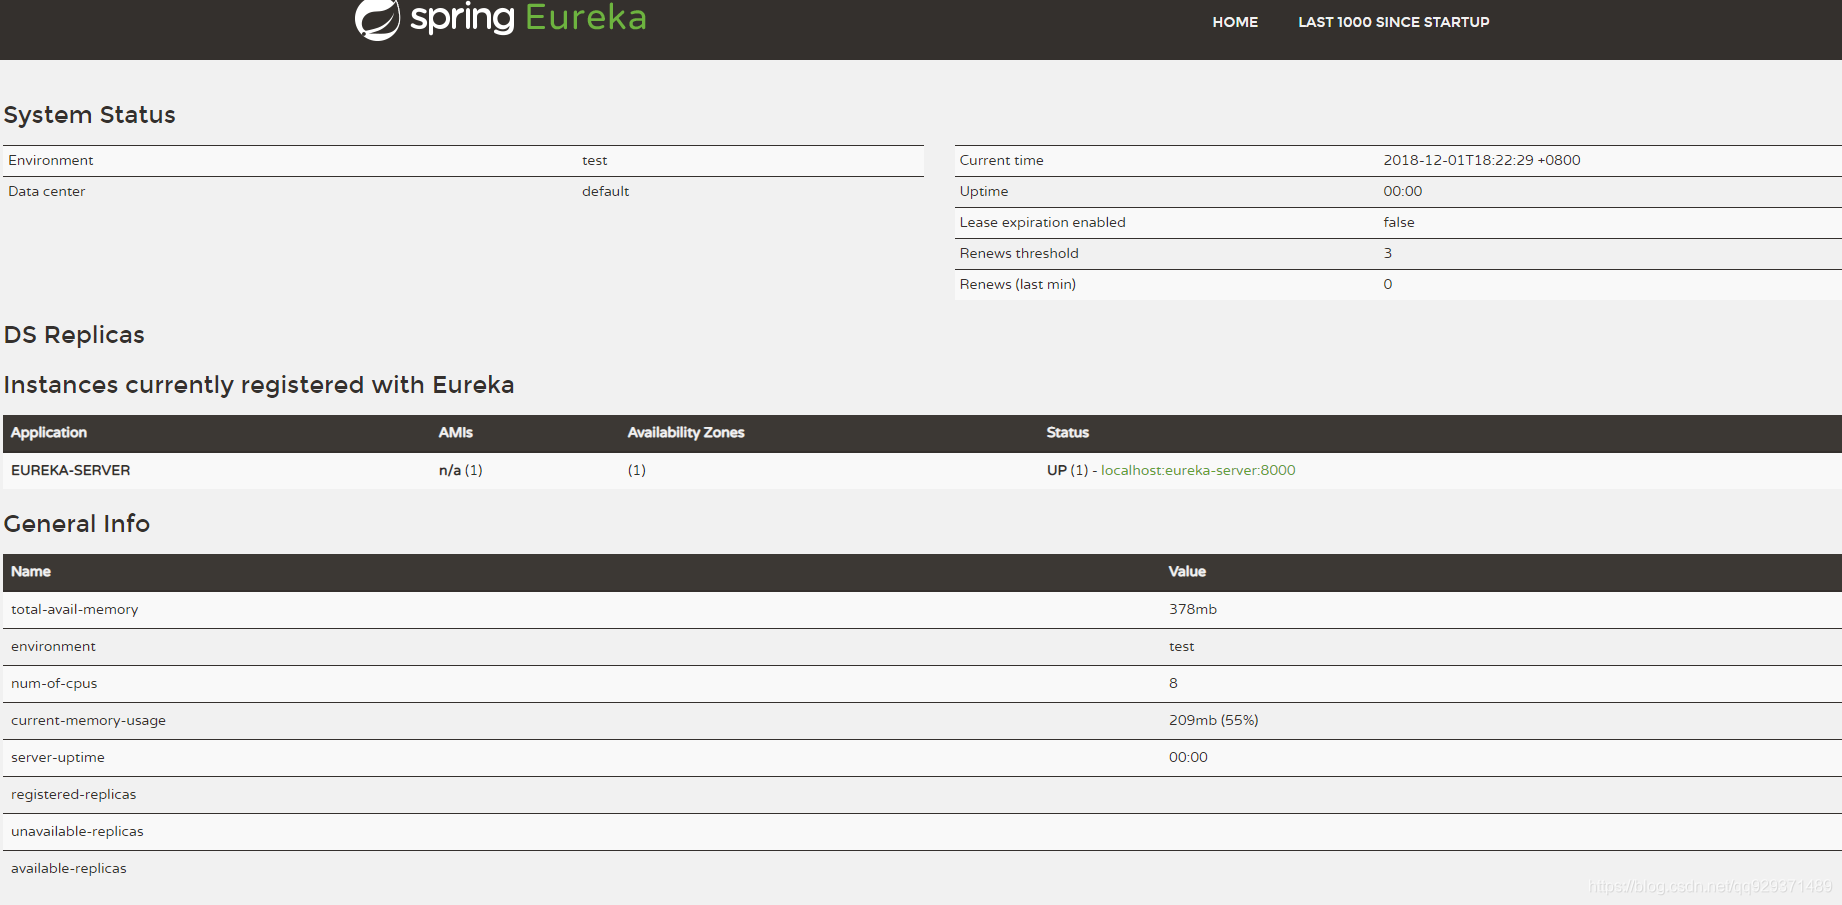Select the num-of-cpus value 8

pyautogui.click(x=1173, y=683)
